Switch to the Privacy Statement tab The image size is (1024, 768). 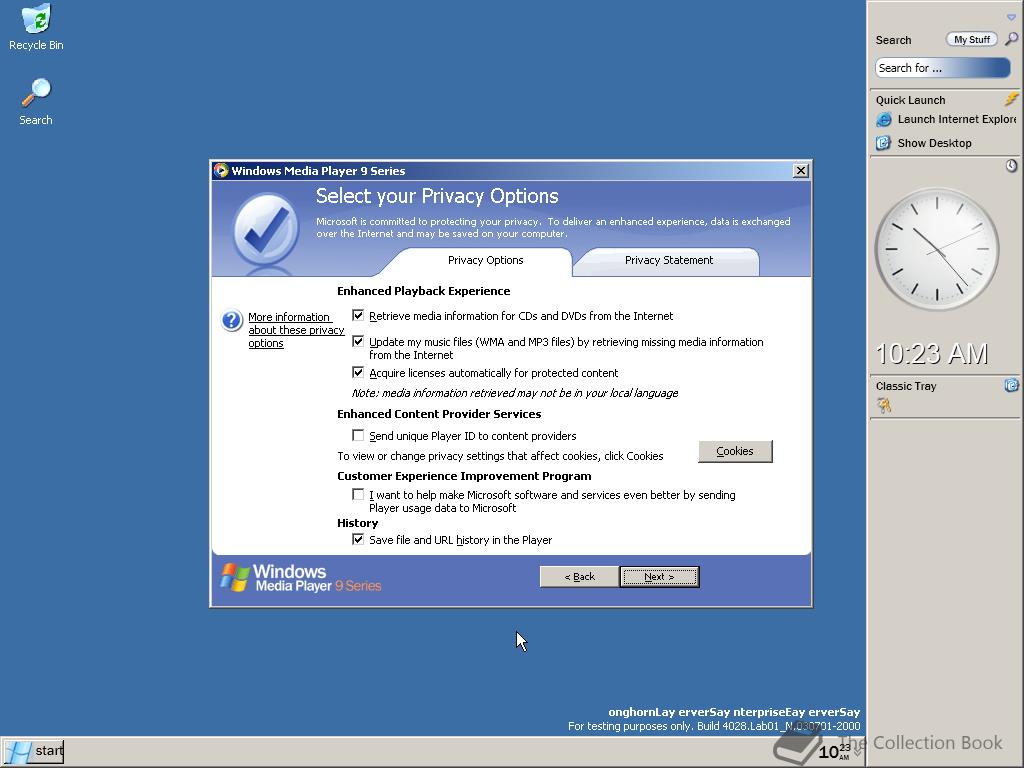coord(669,261)
